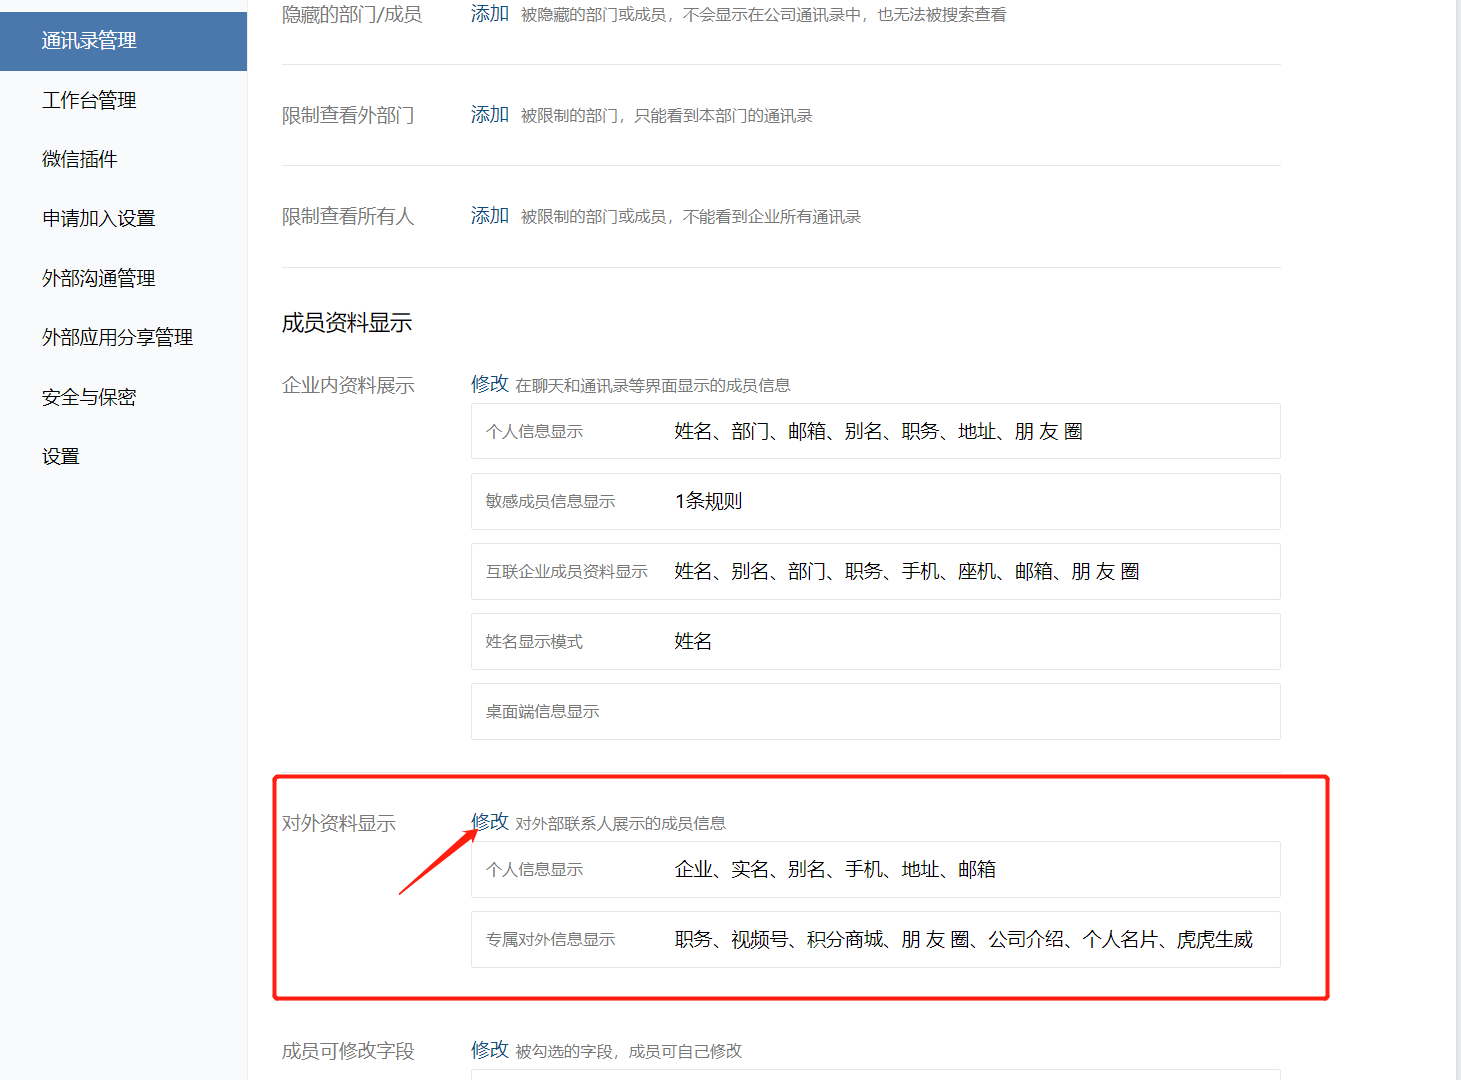
Task: Open the 微信插件 settings page
Action: coord(80,158)
